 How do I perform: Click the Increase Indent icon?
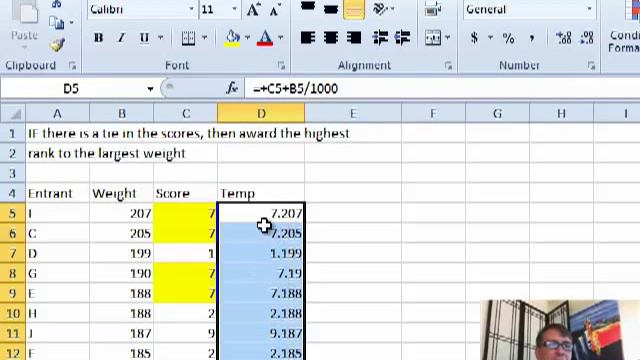coord(402,38)
